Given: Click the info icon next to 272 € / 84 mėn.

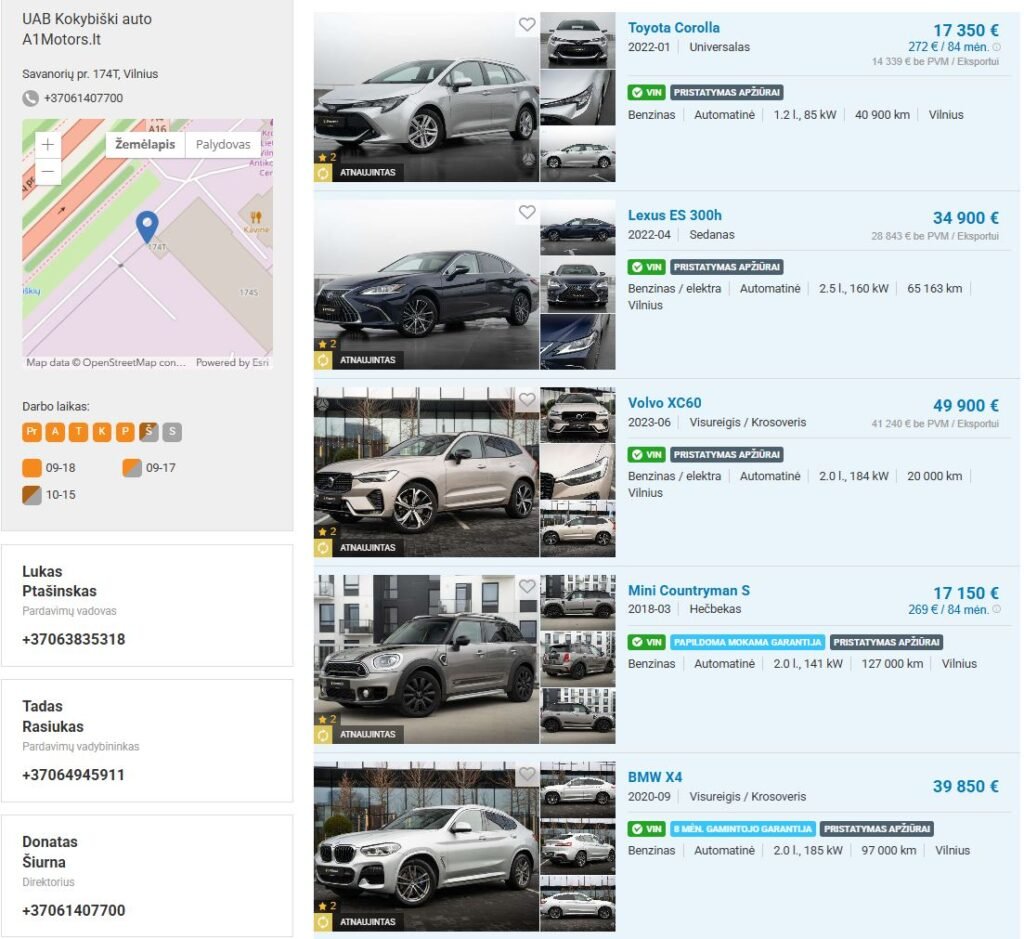Looking at the screenshot, I should (997, 47).
